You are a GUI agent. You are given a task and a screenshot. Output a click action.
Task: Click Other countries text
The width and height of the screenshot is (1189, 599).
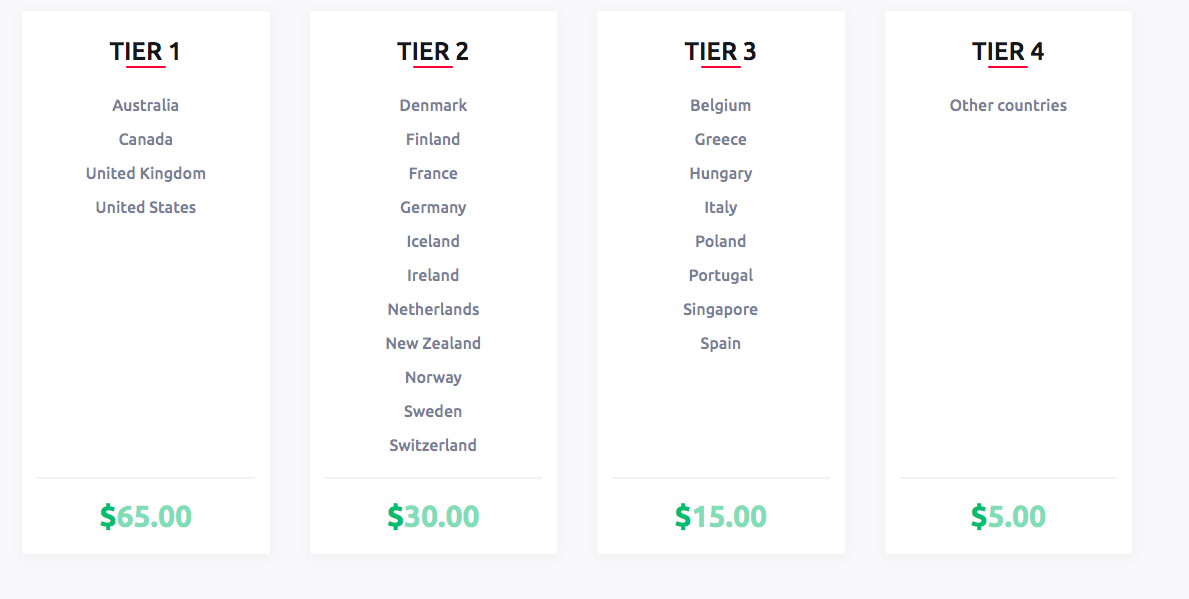click(x=1008, y=105)
